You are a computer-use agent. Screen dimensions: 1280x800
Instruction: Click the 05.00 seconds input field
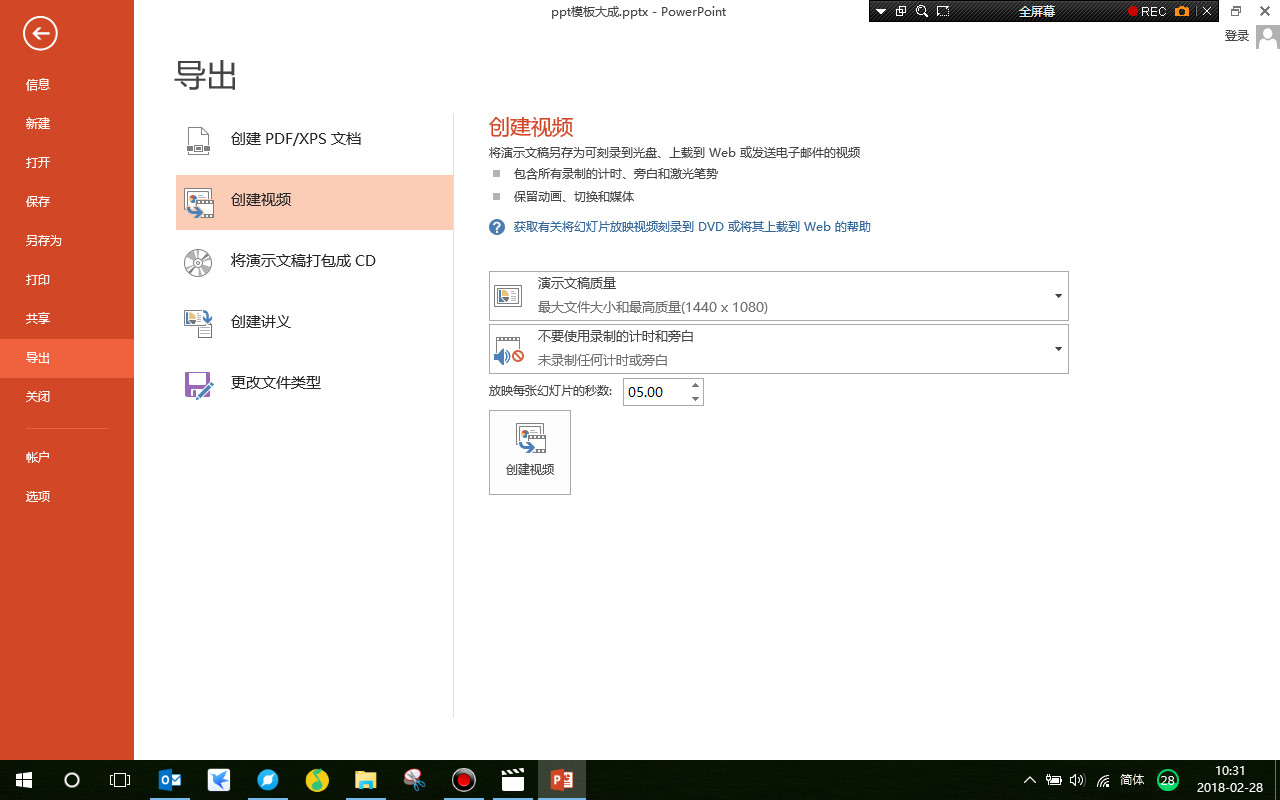(x=655, y=391)
